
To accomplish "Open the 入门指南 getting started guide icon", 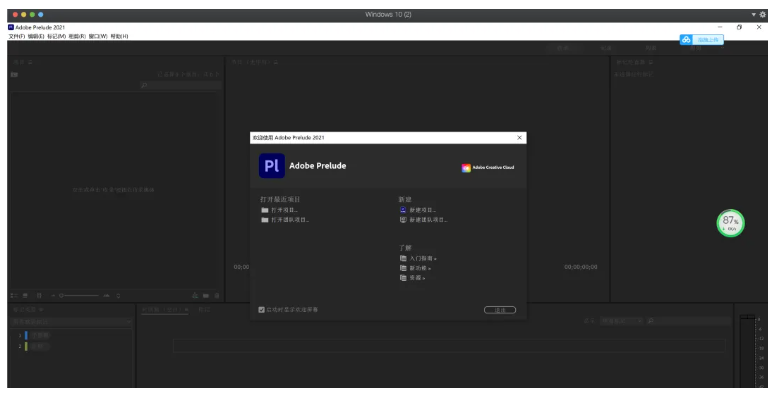I will 403,258.
